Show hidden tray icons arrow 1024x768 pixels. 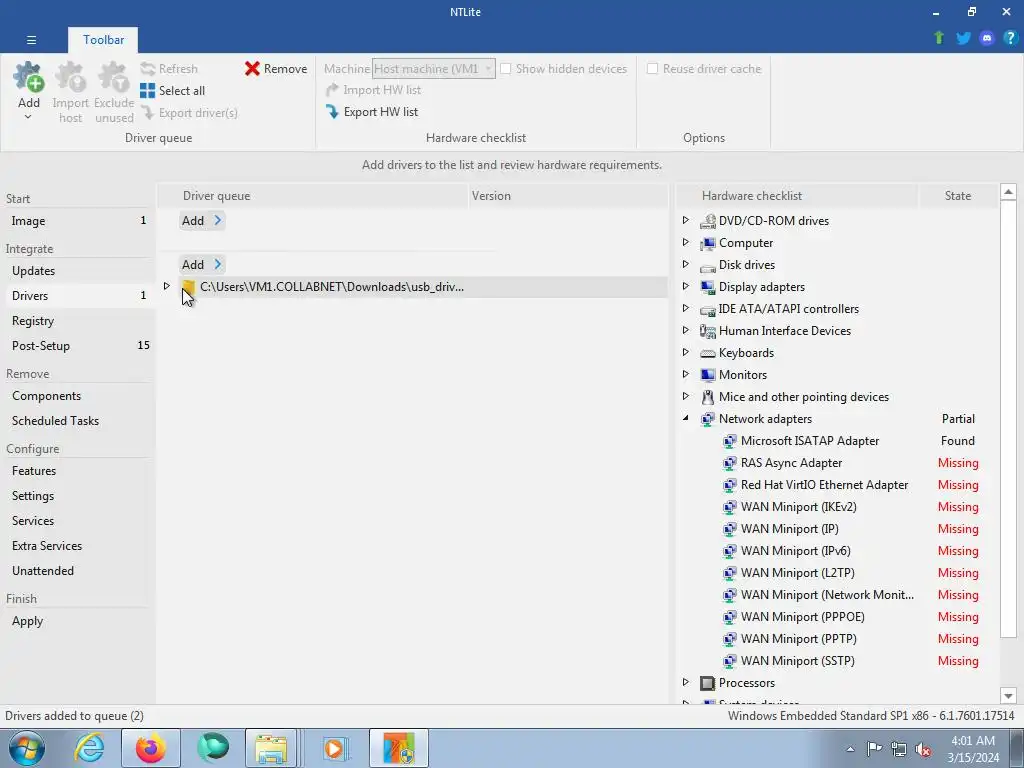point(850,749)
